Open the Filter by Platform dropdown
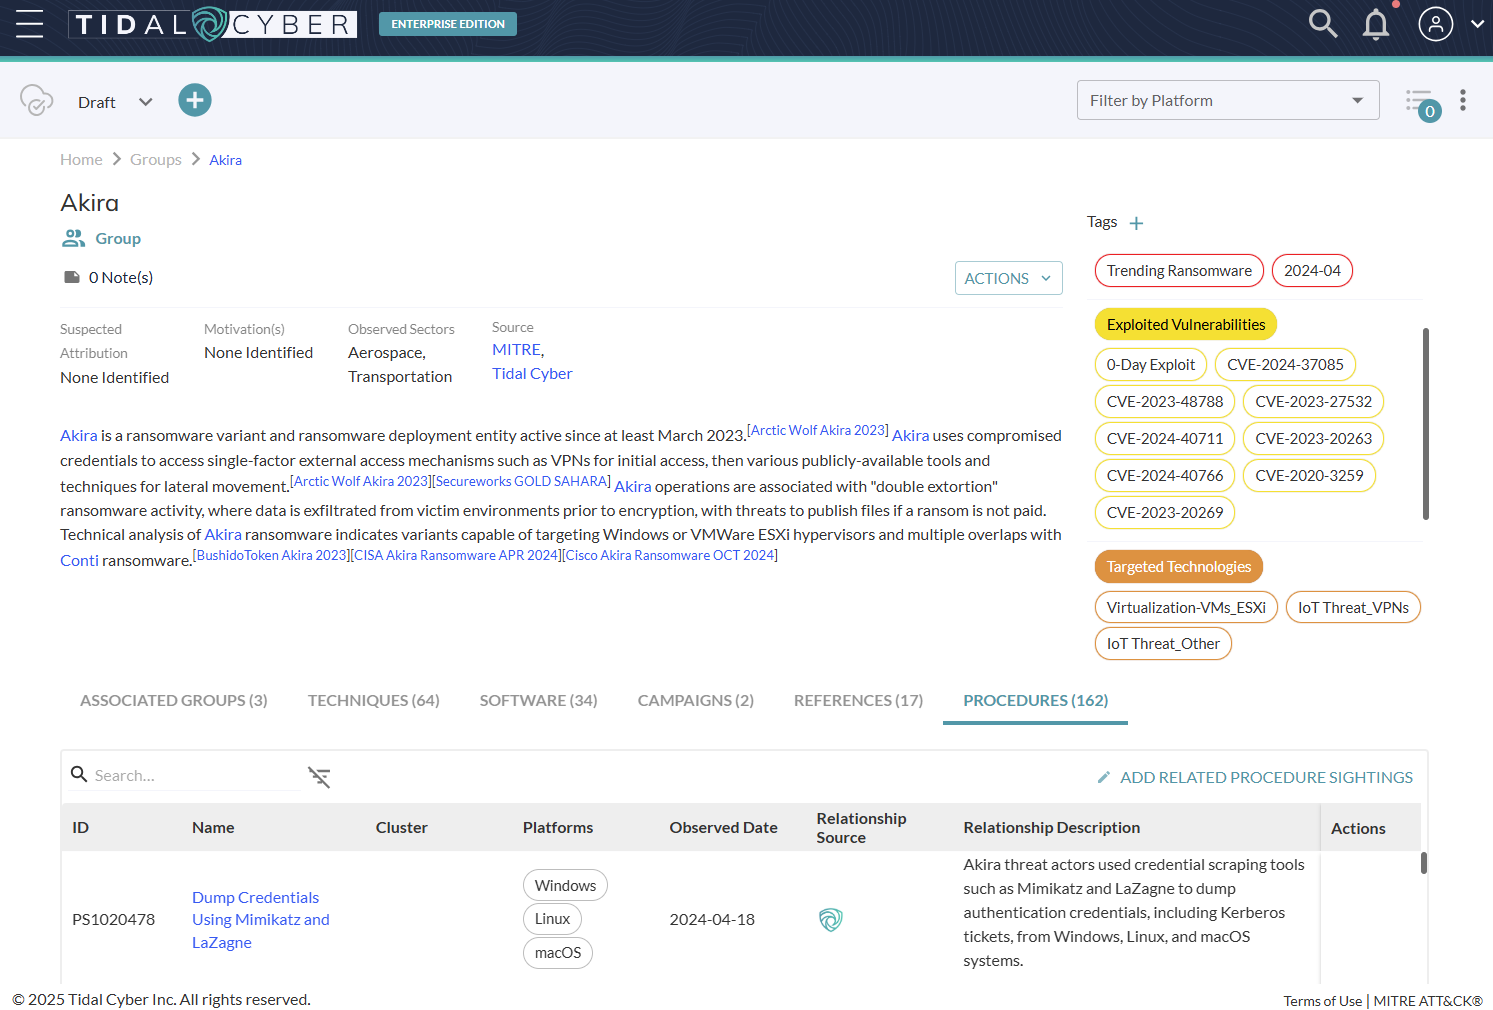Screen dimensions: 1493x1010 (1228, 100)
